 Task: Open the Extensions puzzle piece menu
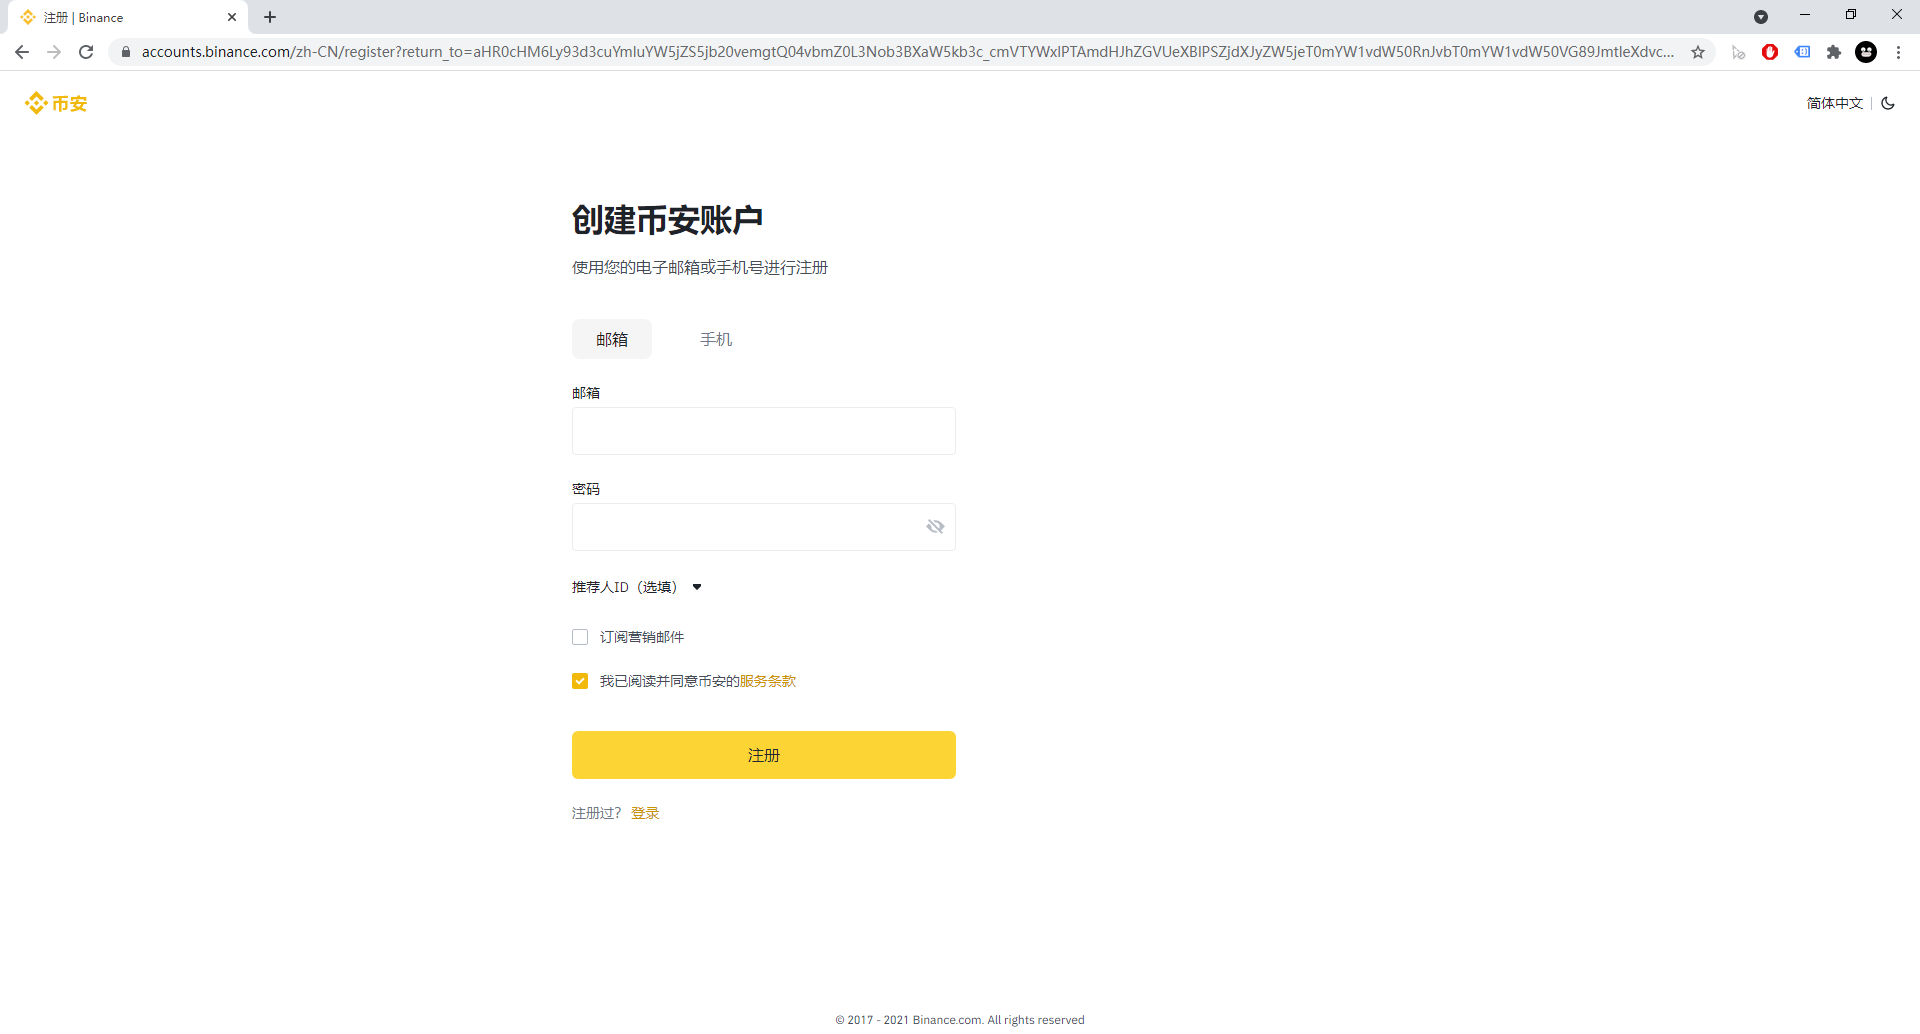tap(1834, 52)
